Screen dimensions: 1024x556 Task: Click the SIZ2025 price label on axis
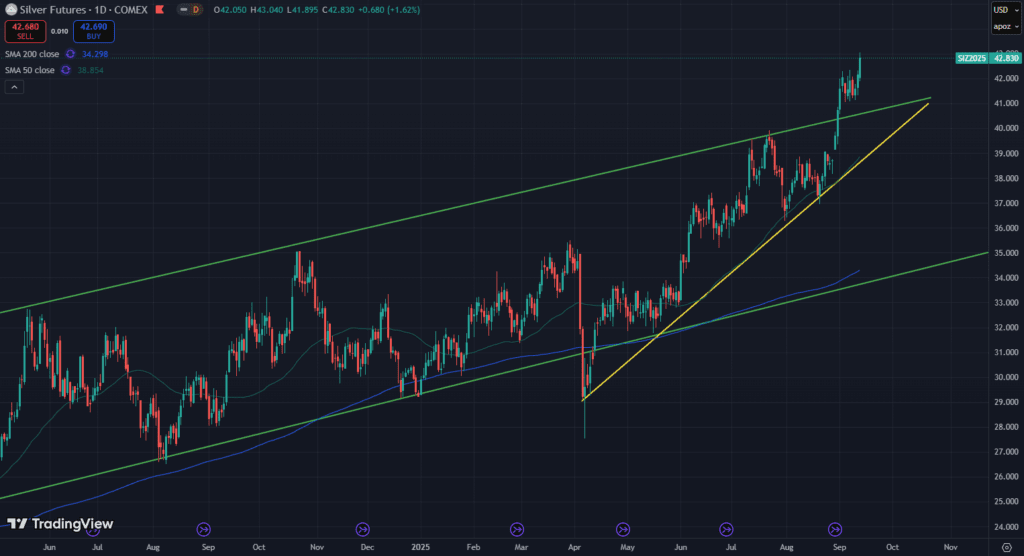pyautogui.click(x=972, y=59)
